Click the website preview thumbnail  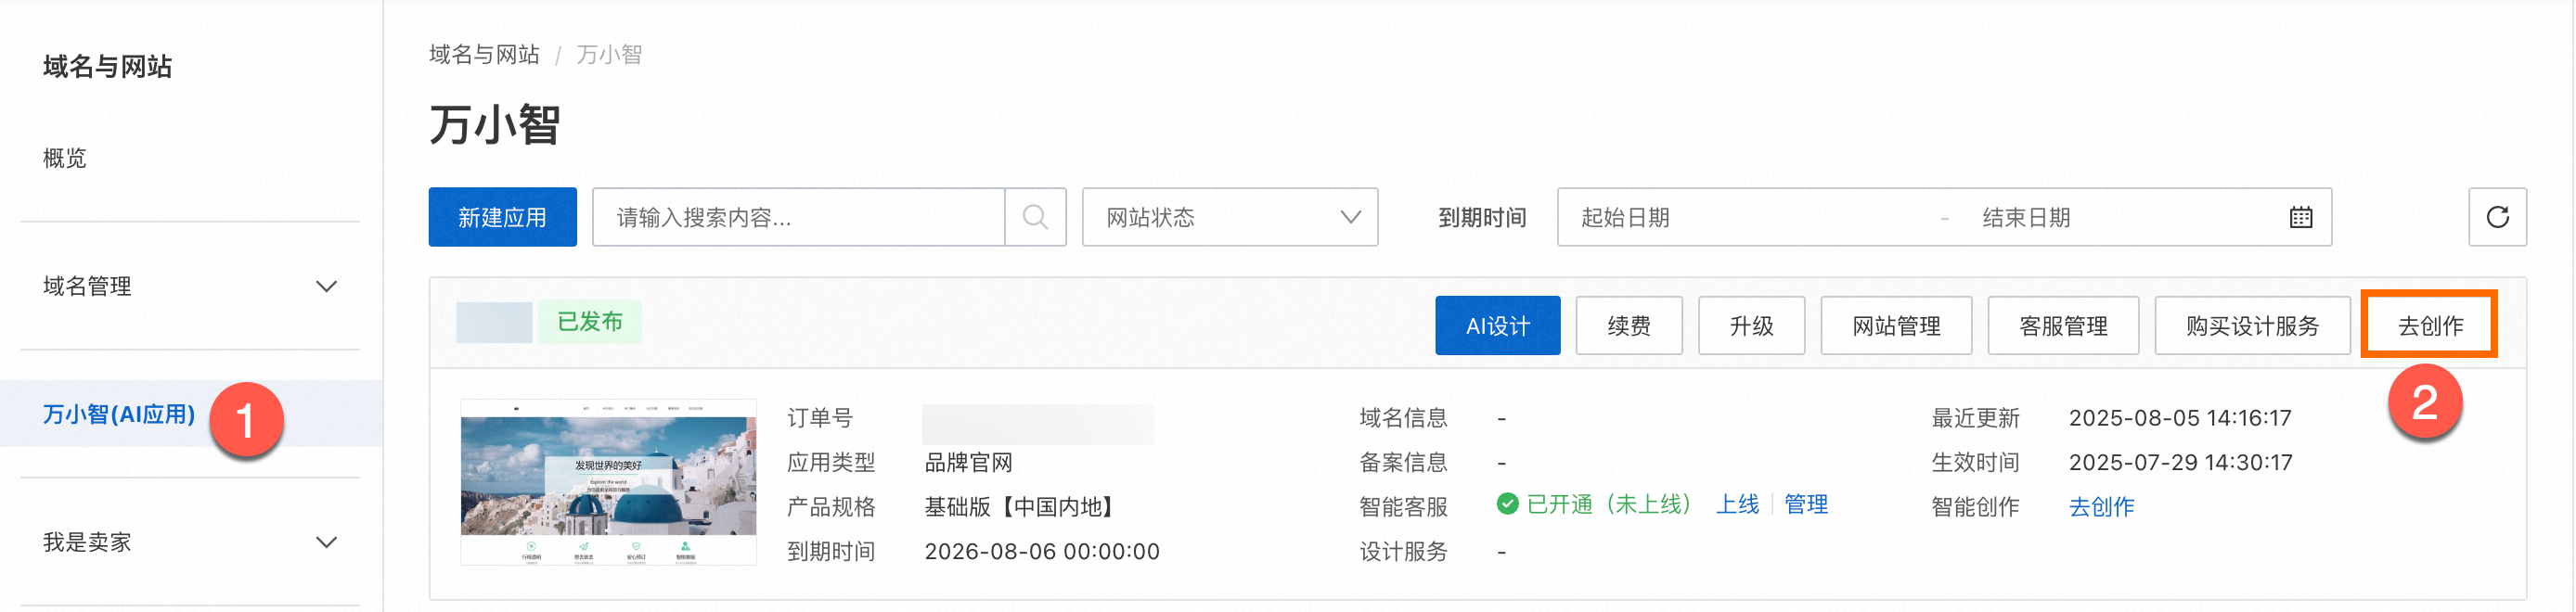[608, 482]
